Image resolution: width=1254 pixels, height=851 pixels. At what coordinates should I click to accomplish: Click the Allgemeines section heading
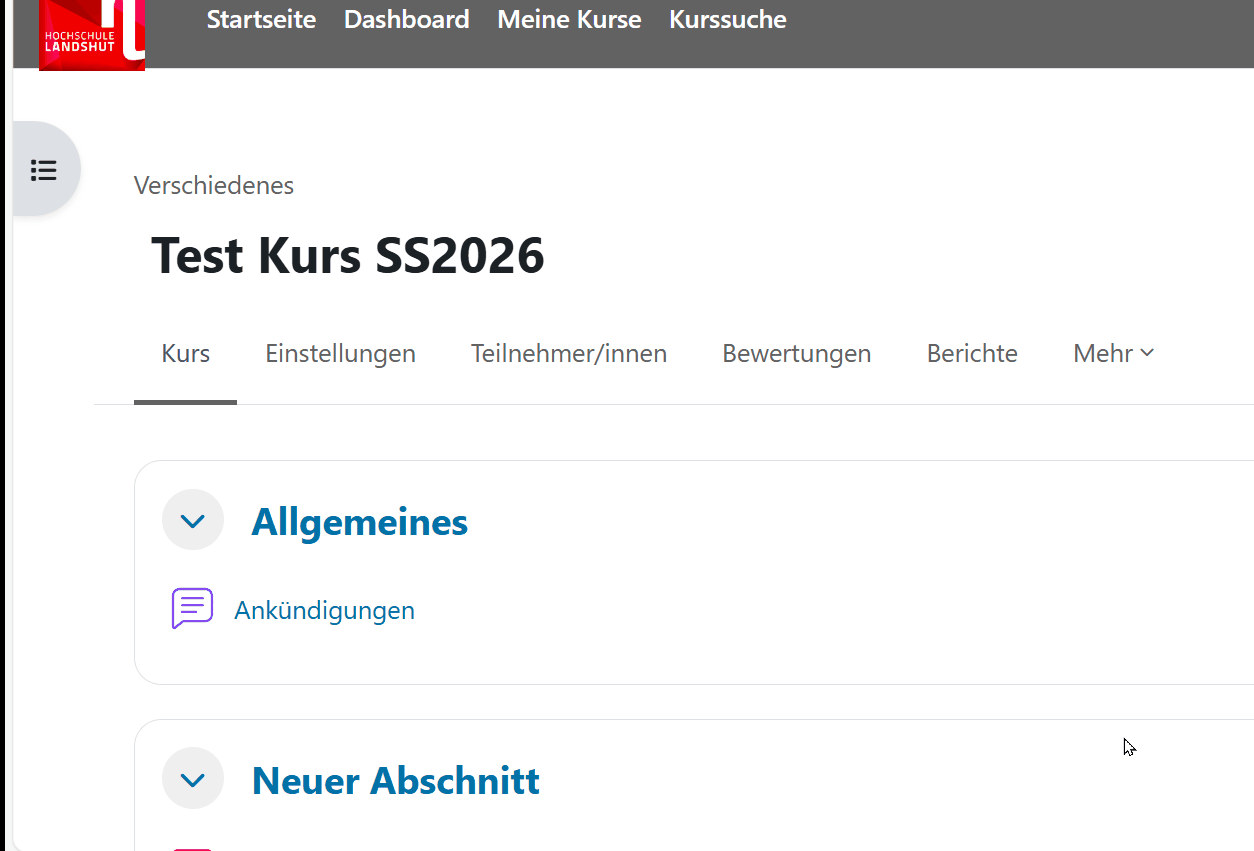coord(359,521)
